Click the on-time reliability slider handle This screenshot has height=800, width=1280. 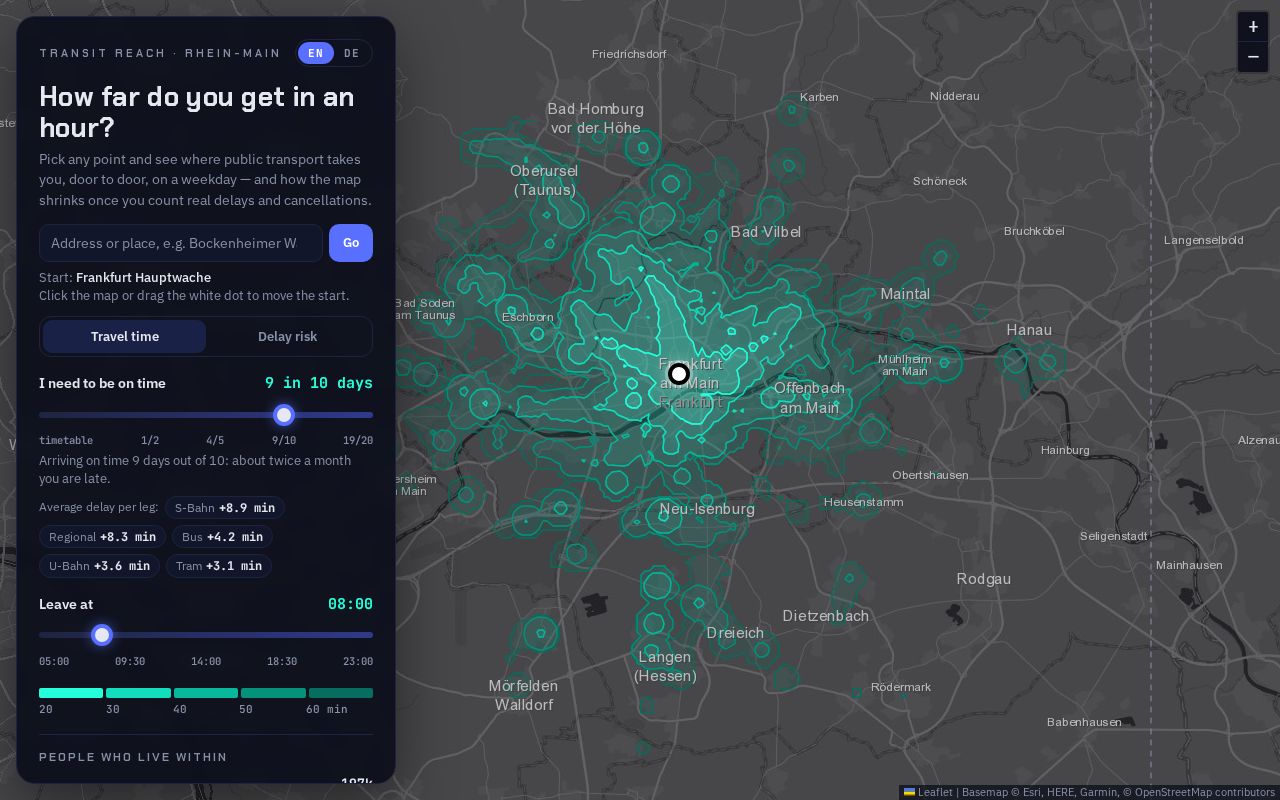click(284, 415)
